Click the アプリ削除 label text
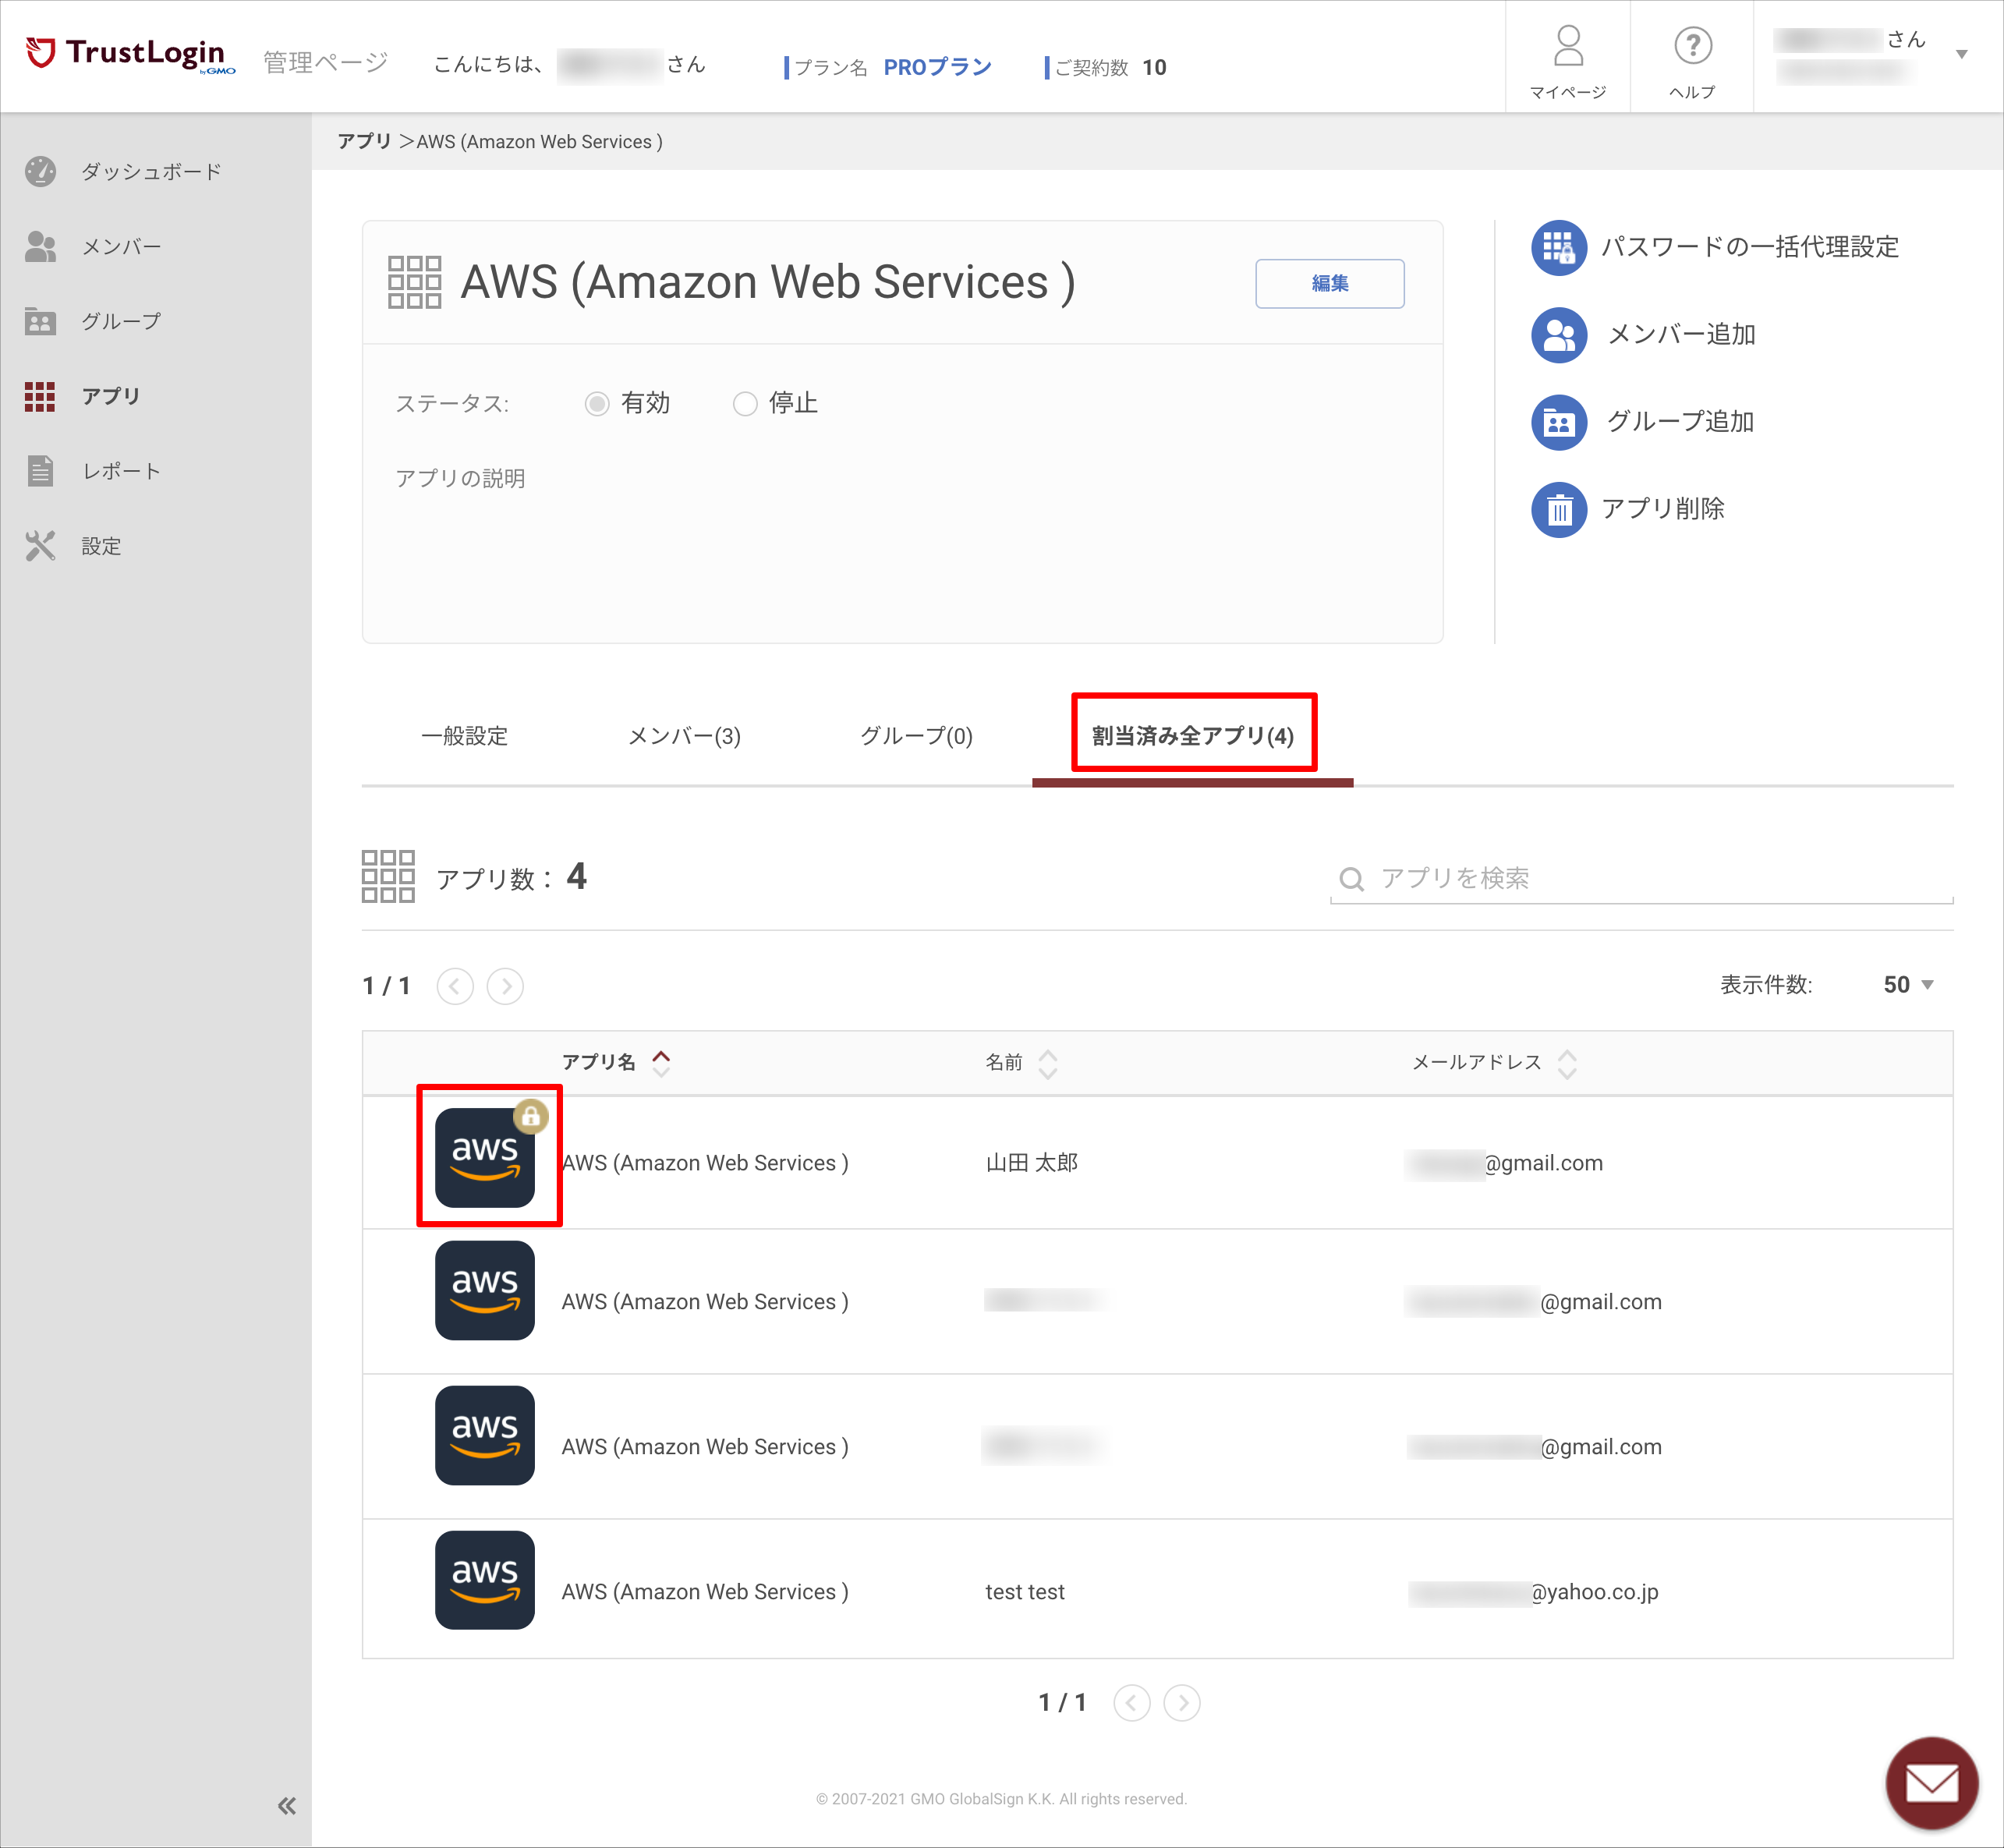The width and height of the screenshot is (2004, 1848). pos(1664,509)
